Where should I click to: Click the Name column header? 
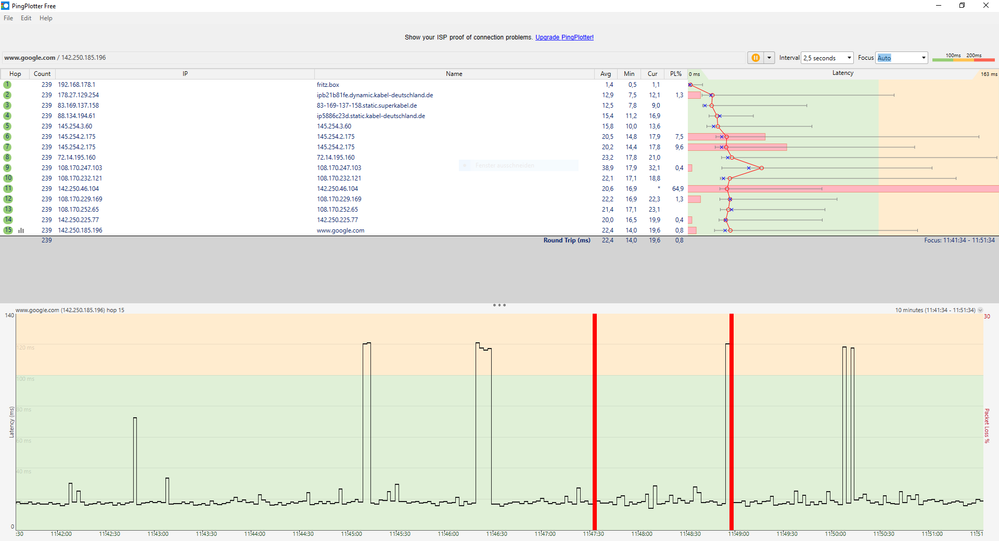click(454, 74)
